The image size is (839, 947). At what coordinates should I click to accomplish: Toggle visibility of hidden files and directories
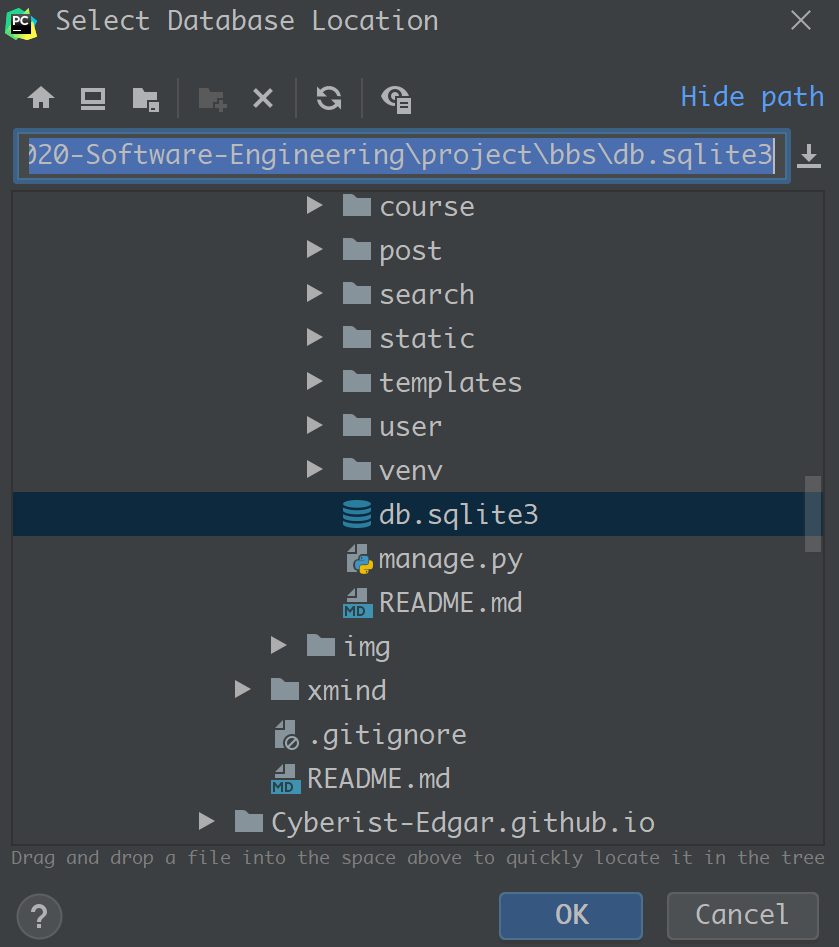(395, 97)
